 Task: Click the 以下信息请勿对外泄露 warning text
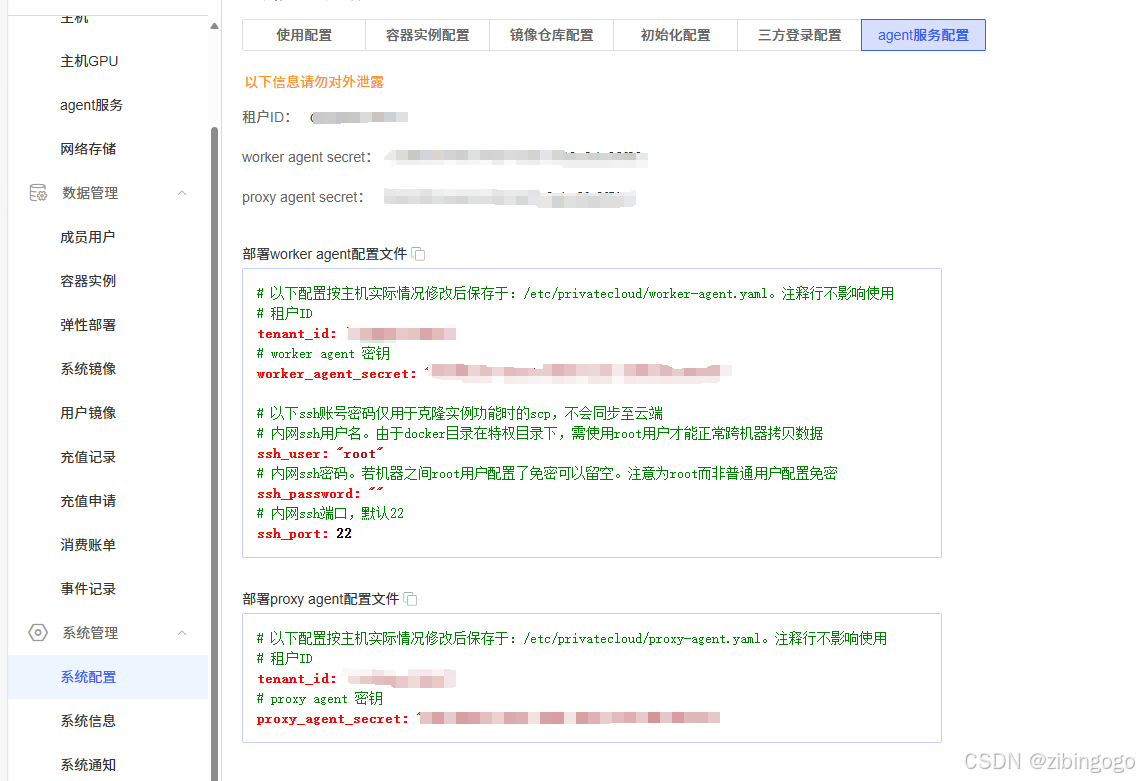pyautogui.click(x=314, y=81)
